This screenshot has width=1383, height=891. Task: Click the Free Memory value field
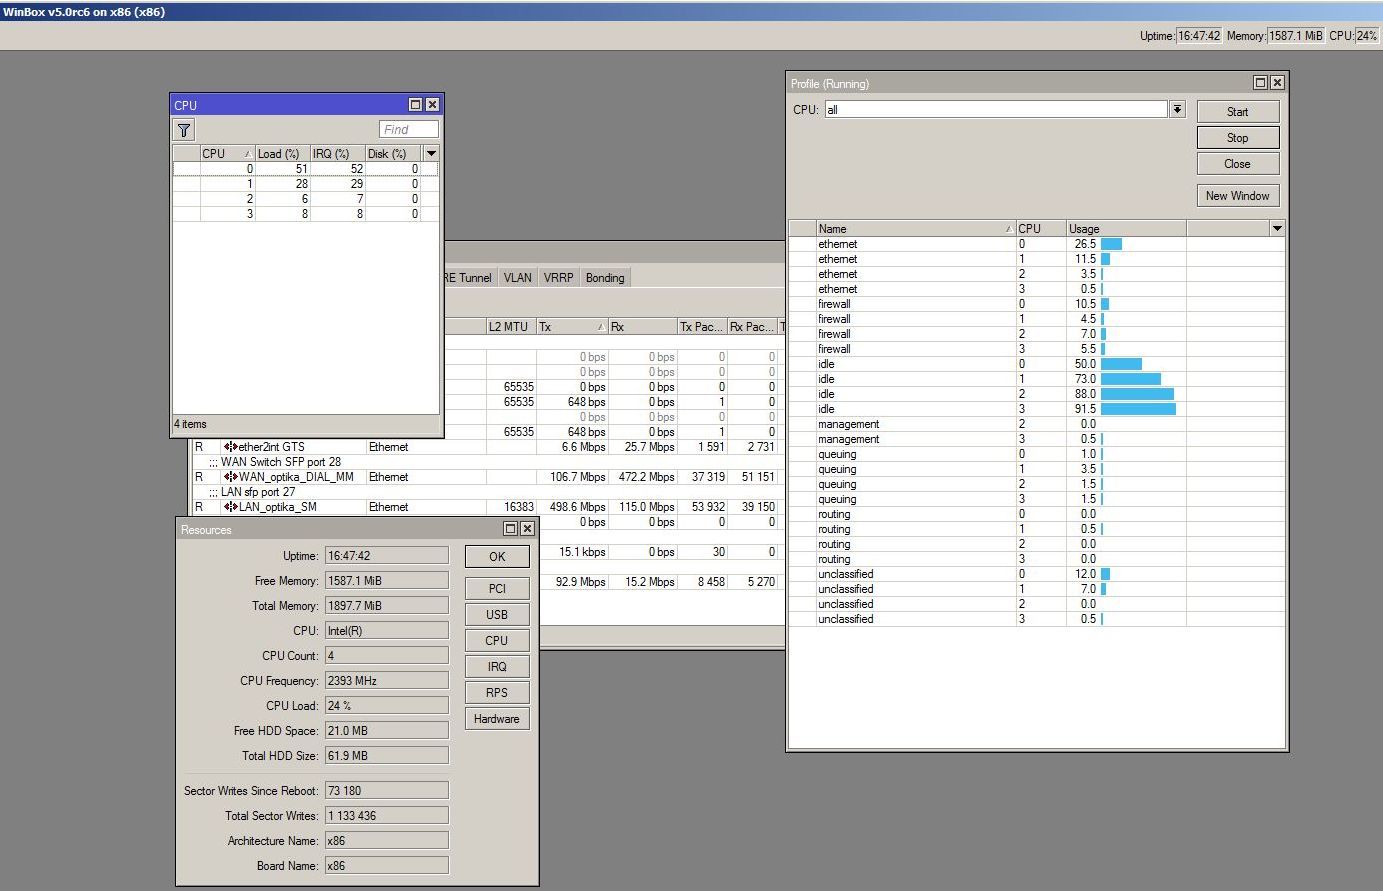[x=387, y=581]
